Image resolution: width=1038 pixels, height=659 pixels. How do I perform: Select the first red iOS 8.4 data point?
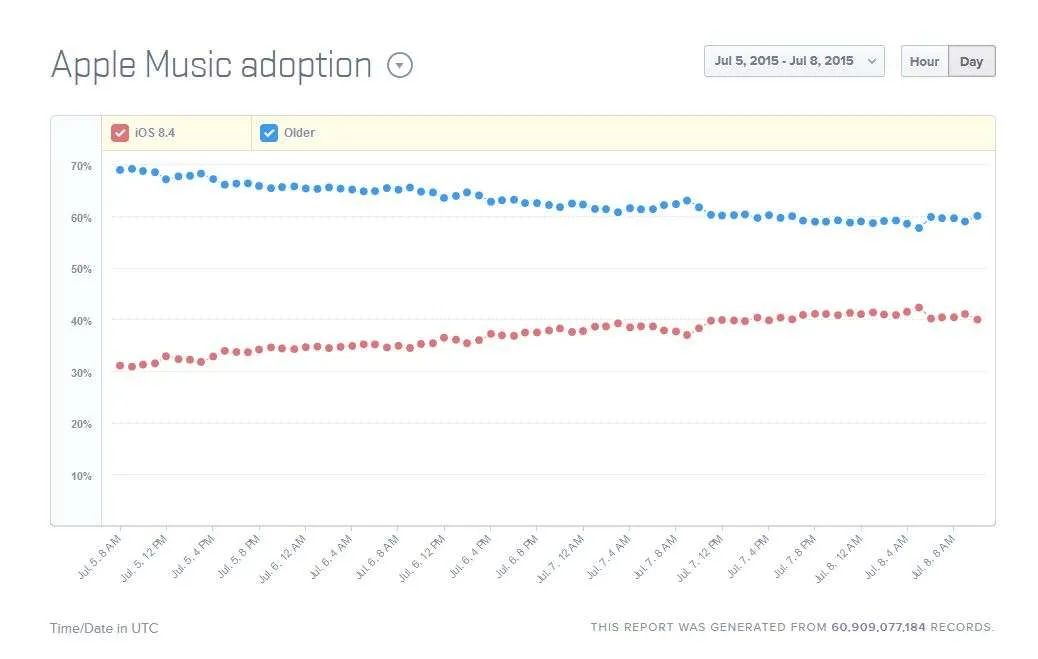tap(120, 366)
